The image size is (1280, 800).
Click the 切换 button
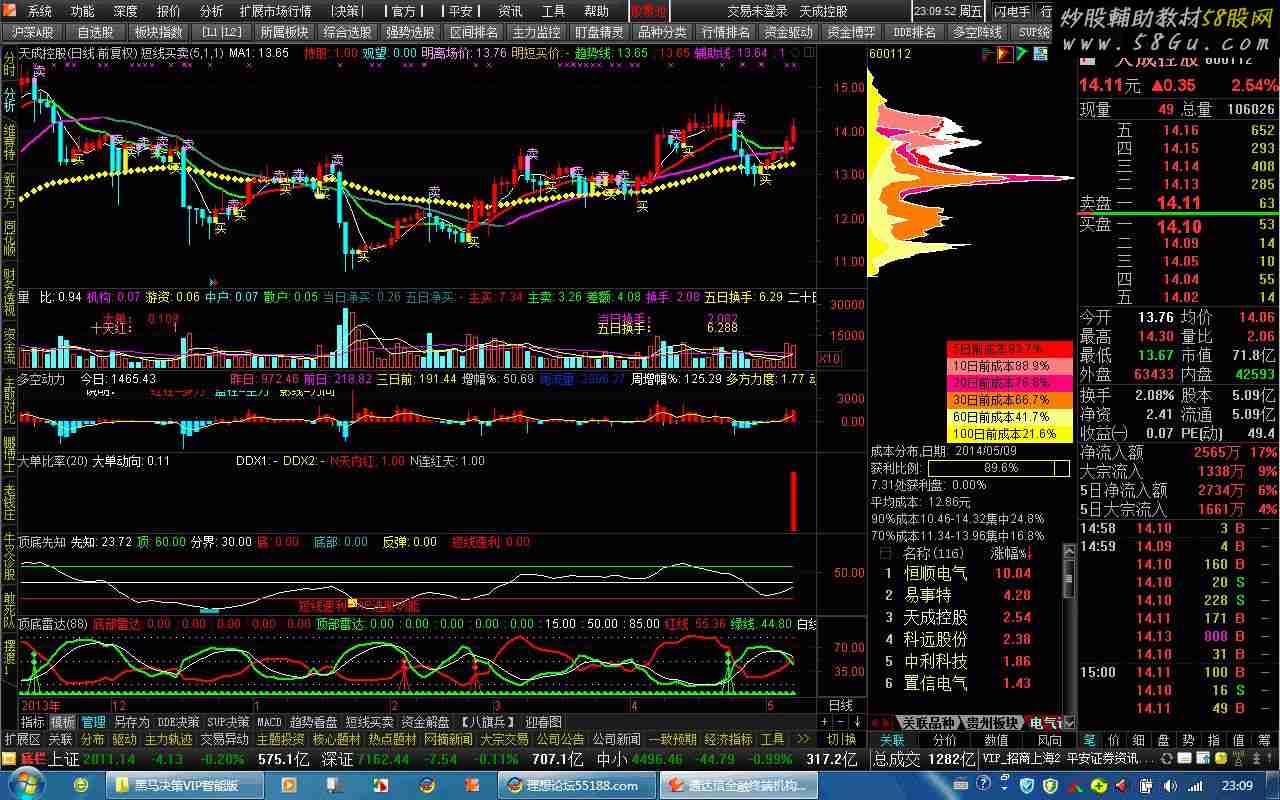coord(841,740)
